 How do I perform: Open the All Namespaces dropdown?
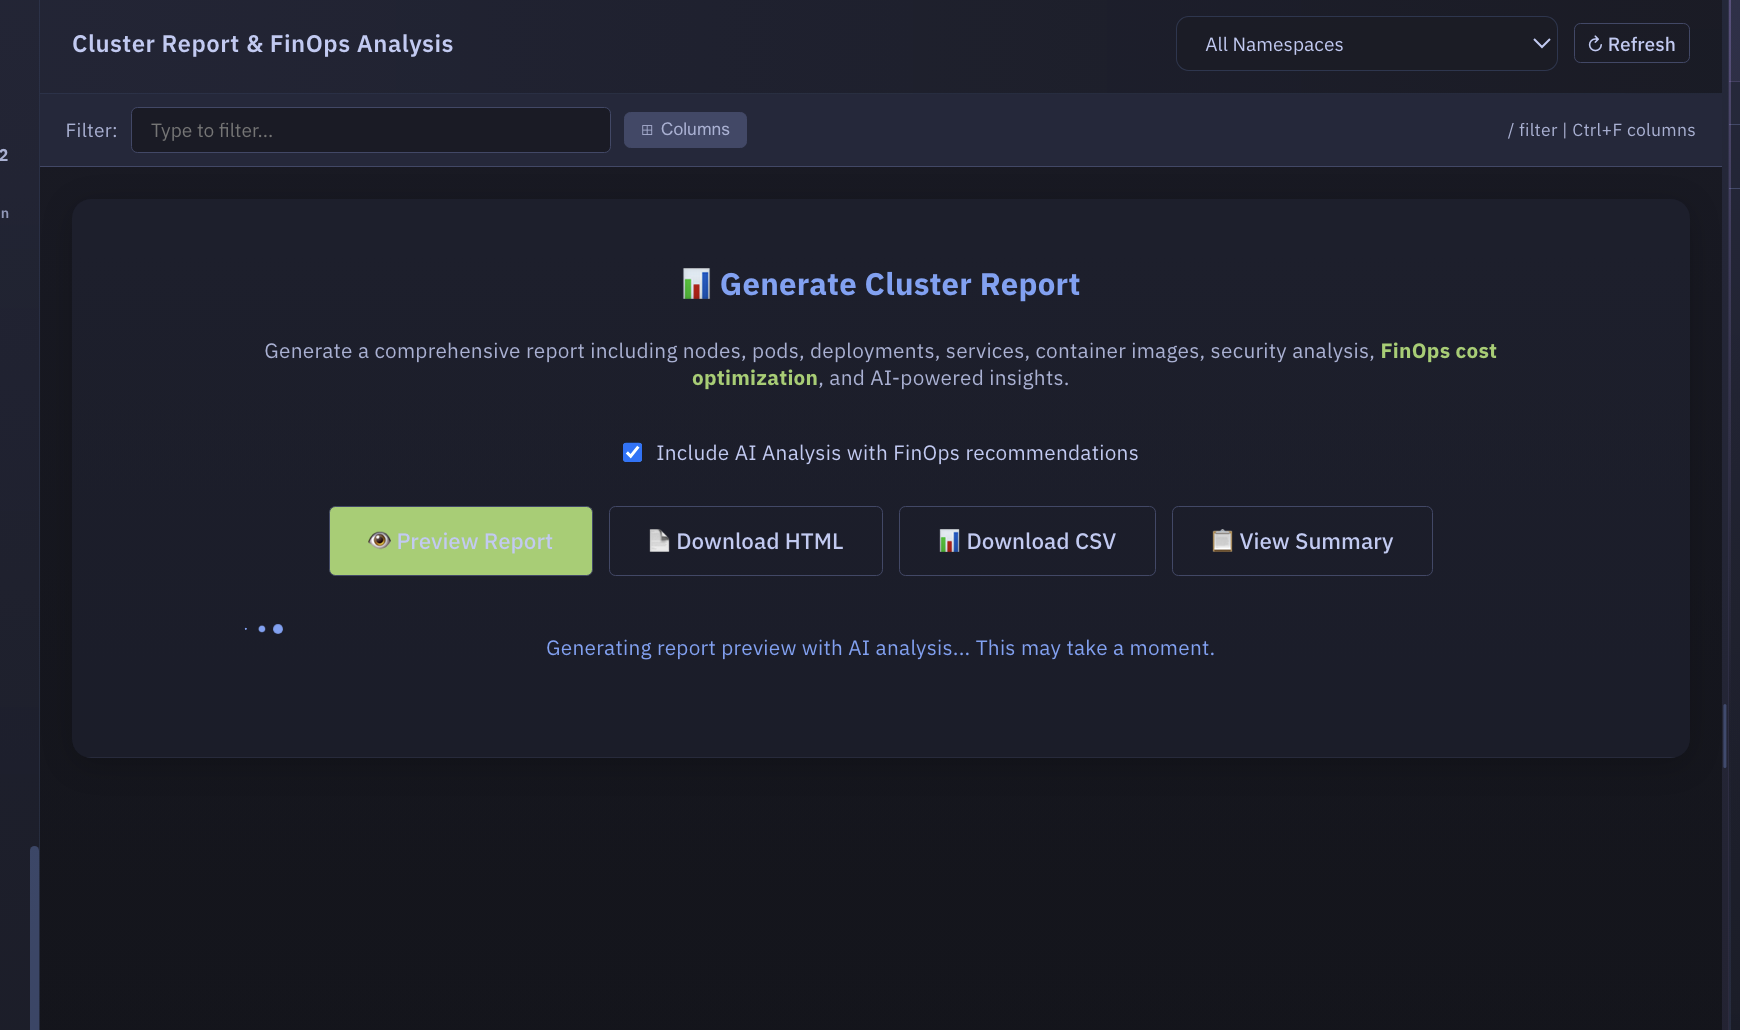click(1365, 44)
